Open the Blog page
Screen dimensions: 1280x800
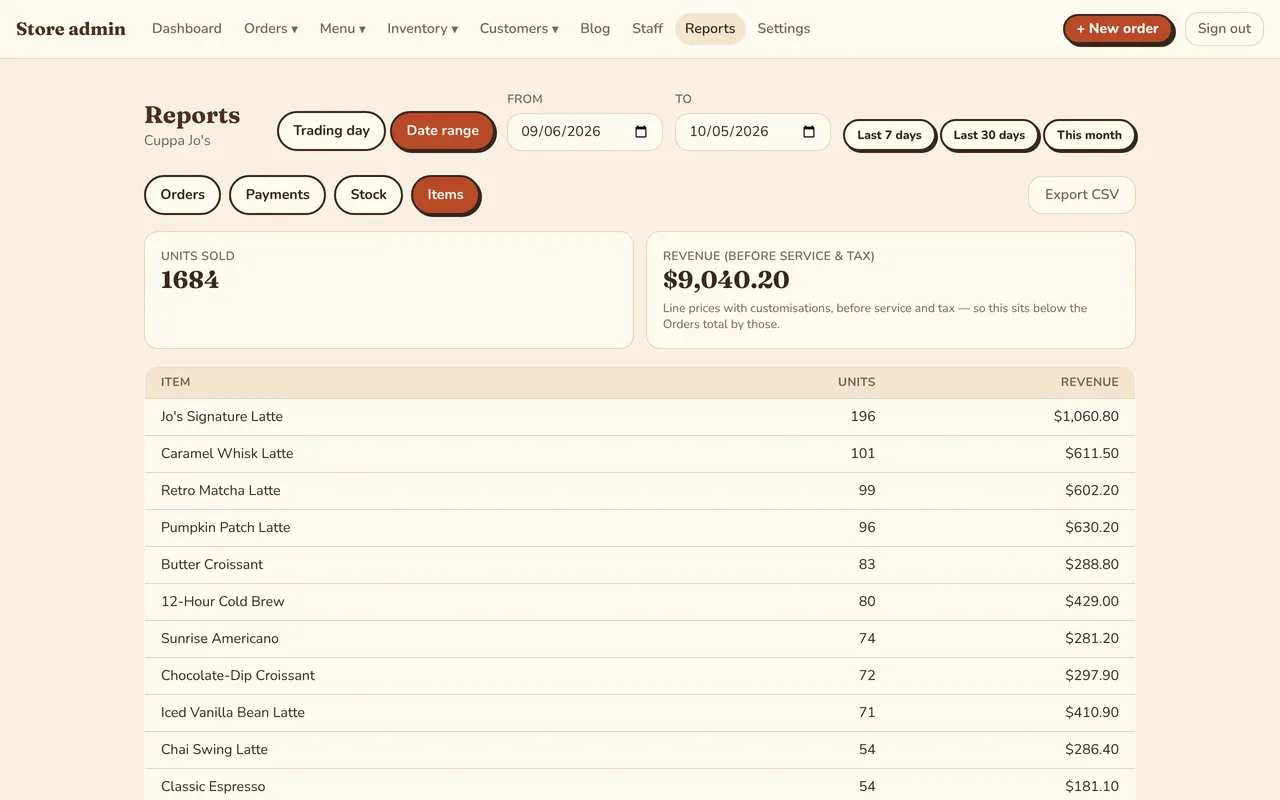595,28
